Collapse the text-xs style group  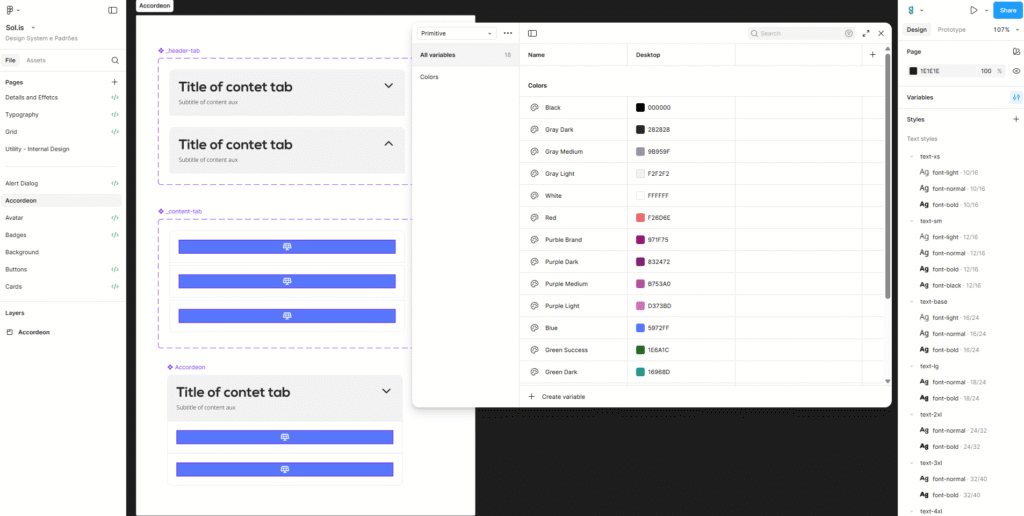911,157
